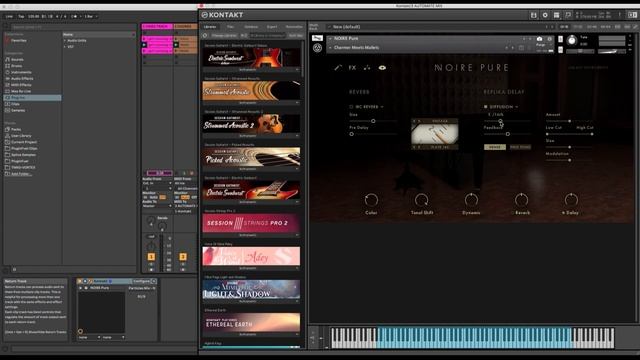
Task: Open the edit pencil page in Noire Pure
Action: (x=338, y=68)
